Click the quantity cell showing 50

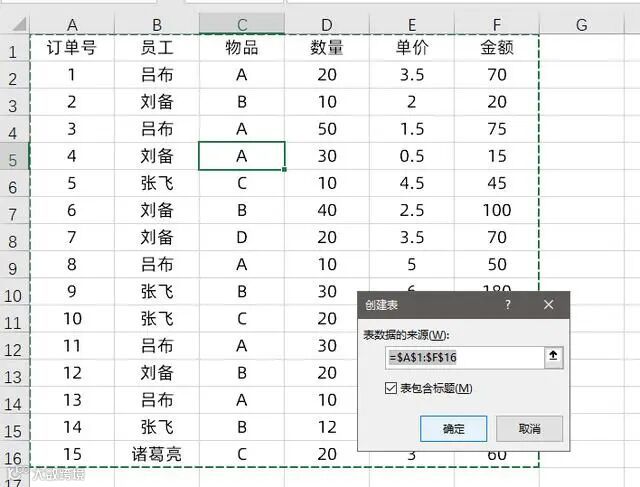tap(327, 129)
